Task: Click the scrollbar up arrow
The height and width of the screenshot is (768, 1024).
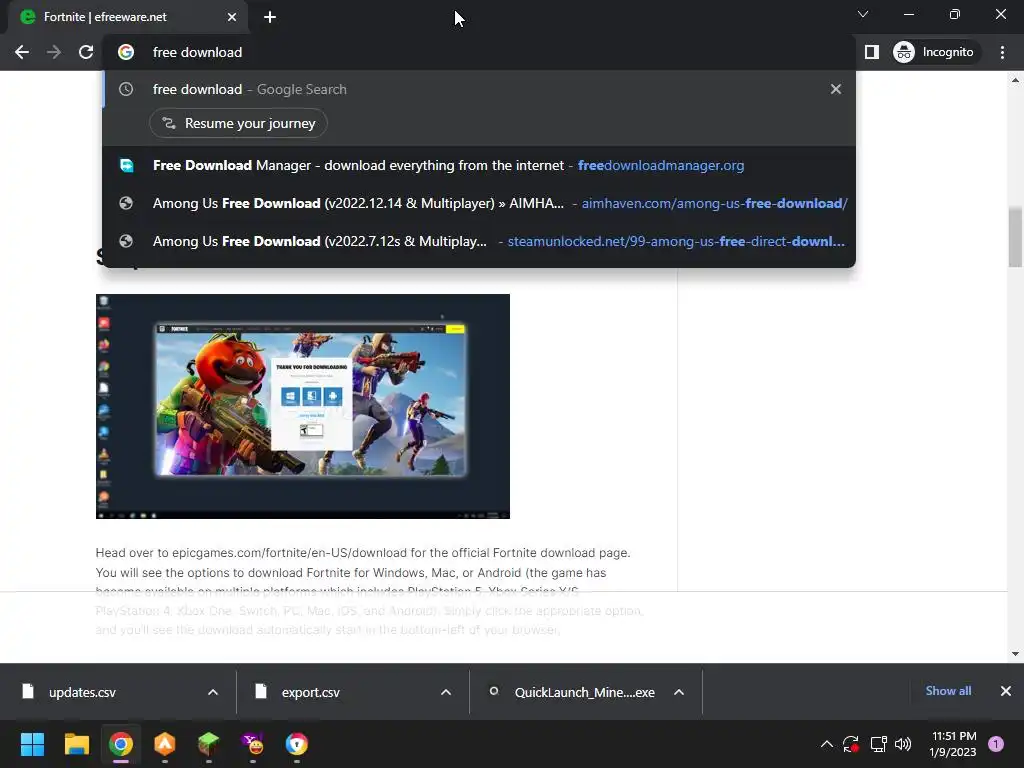Action: [1015, 80]
